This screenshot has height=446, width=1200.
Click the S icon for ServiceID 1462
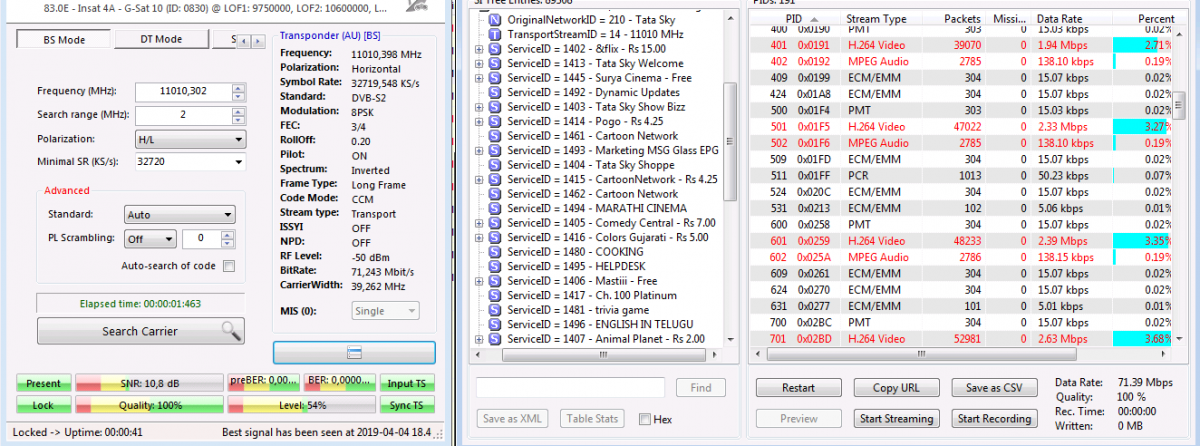point(494,194)
